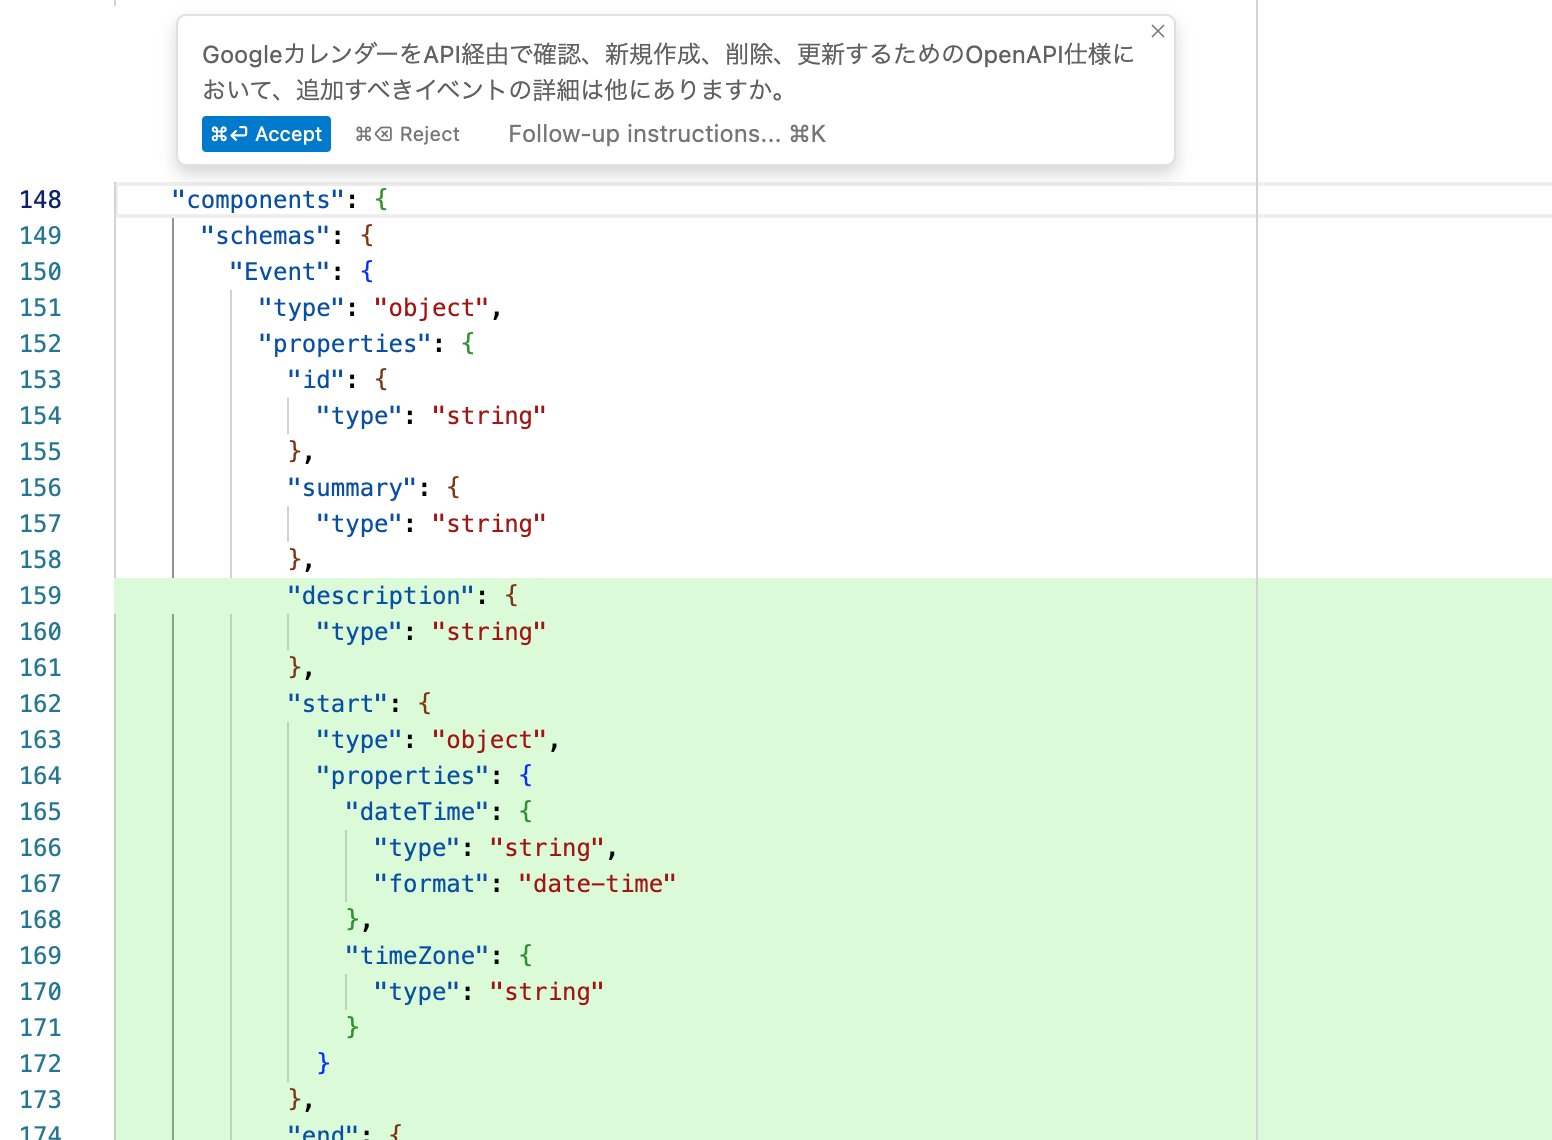Click the "dateTime" property key
The height and width of the screenshot is (1140, 1552).
coord(417,812)
